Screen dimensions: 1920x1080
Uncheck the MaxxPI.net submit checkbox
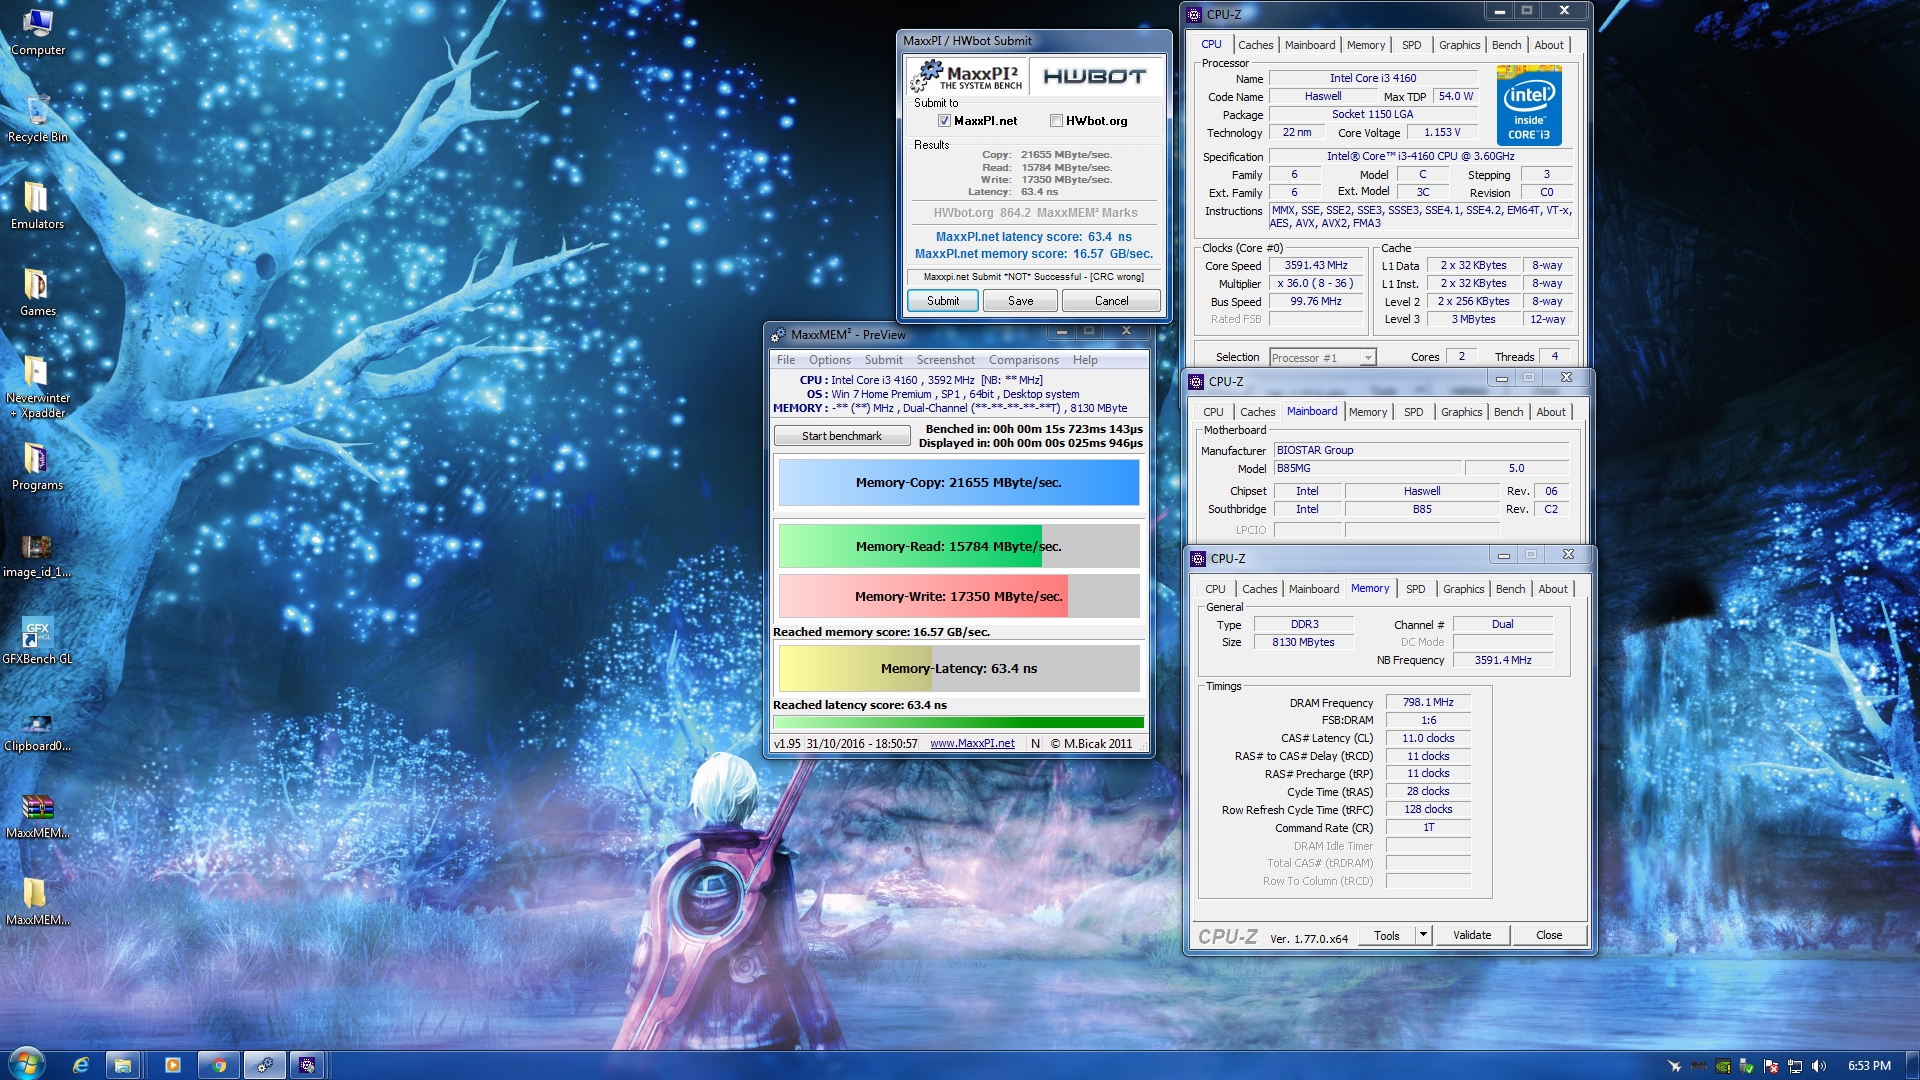tap(943, 121)
